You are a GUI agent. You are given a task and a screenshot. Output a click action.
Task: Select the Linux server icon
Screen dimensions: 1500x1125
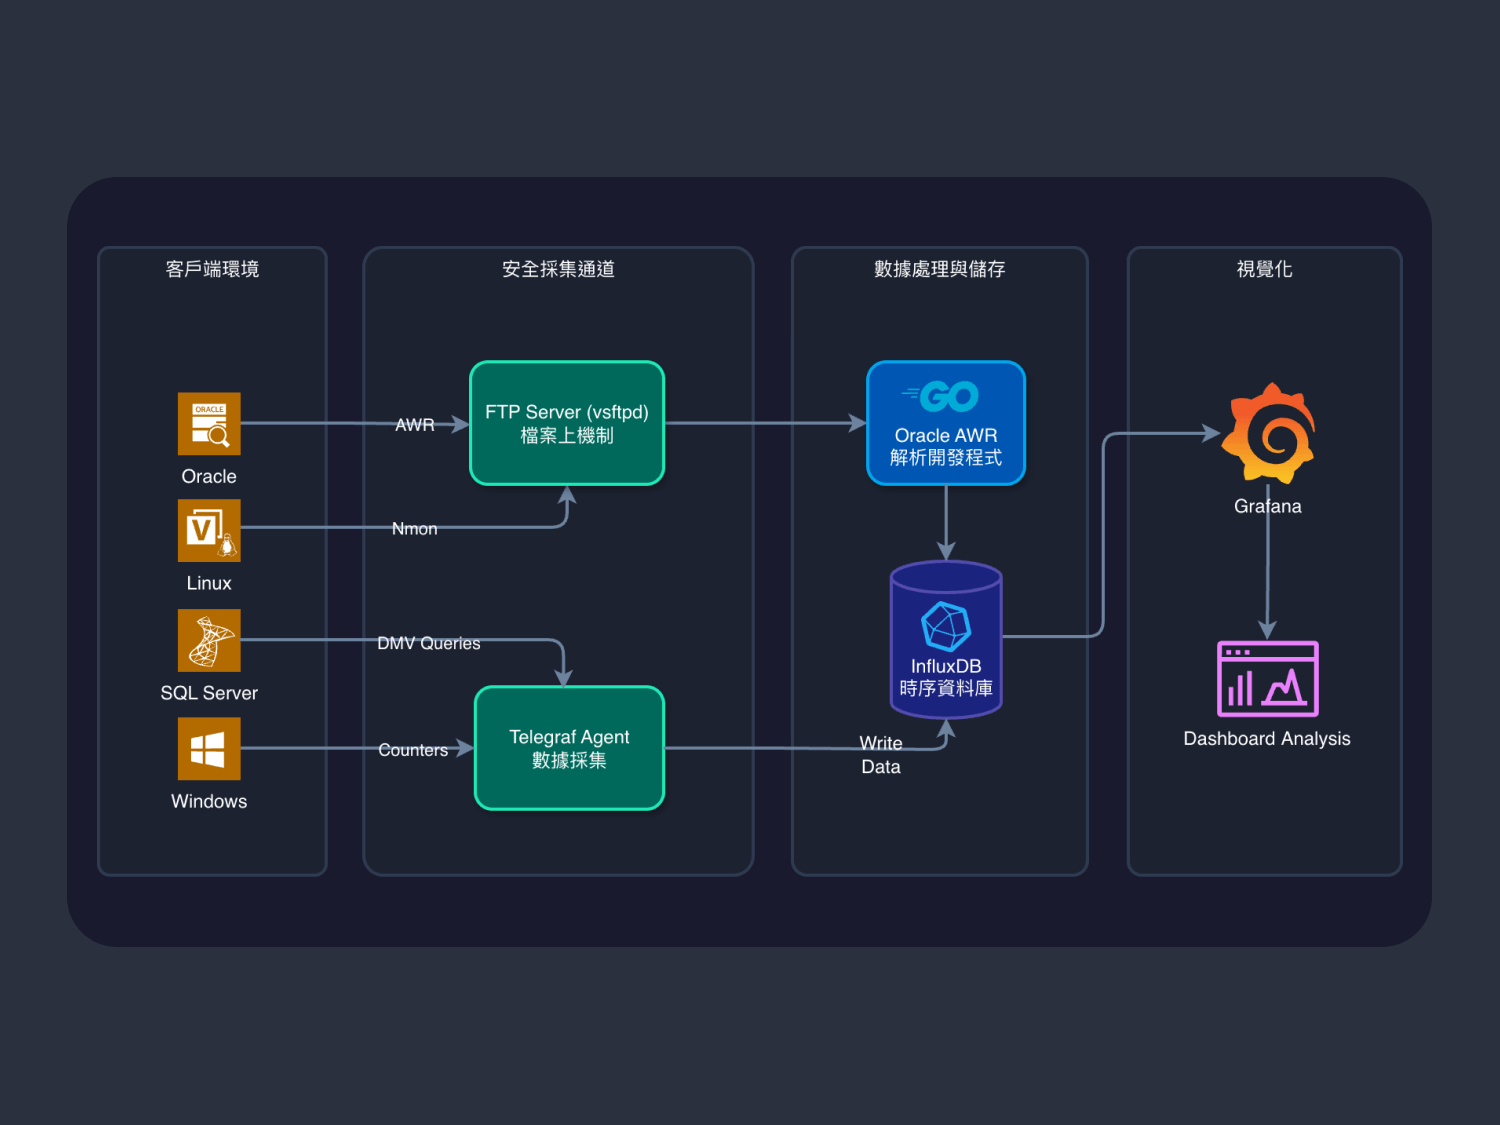click(209, 530)
